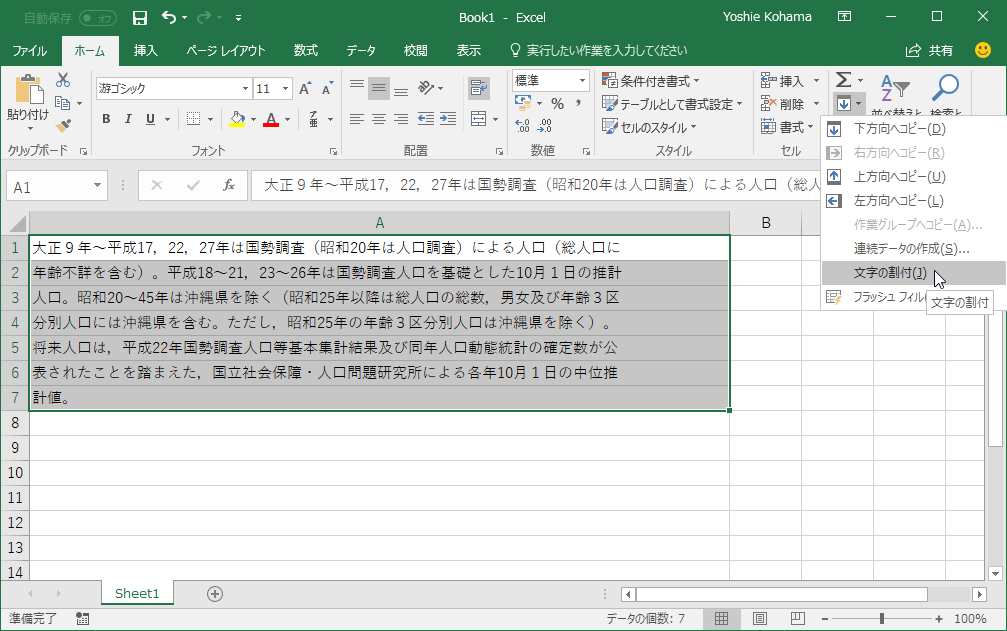
Task: Click the increase indent icon
Action: 448,119
